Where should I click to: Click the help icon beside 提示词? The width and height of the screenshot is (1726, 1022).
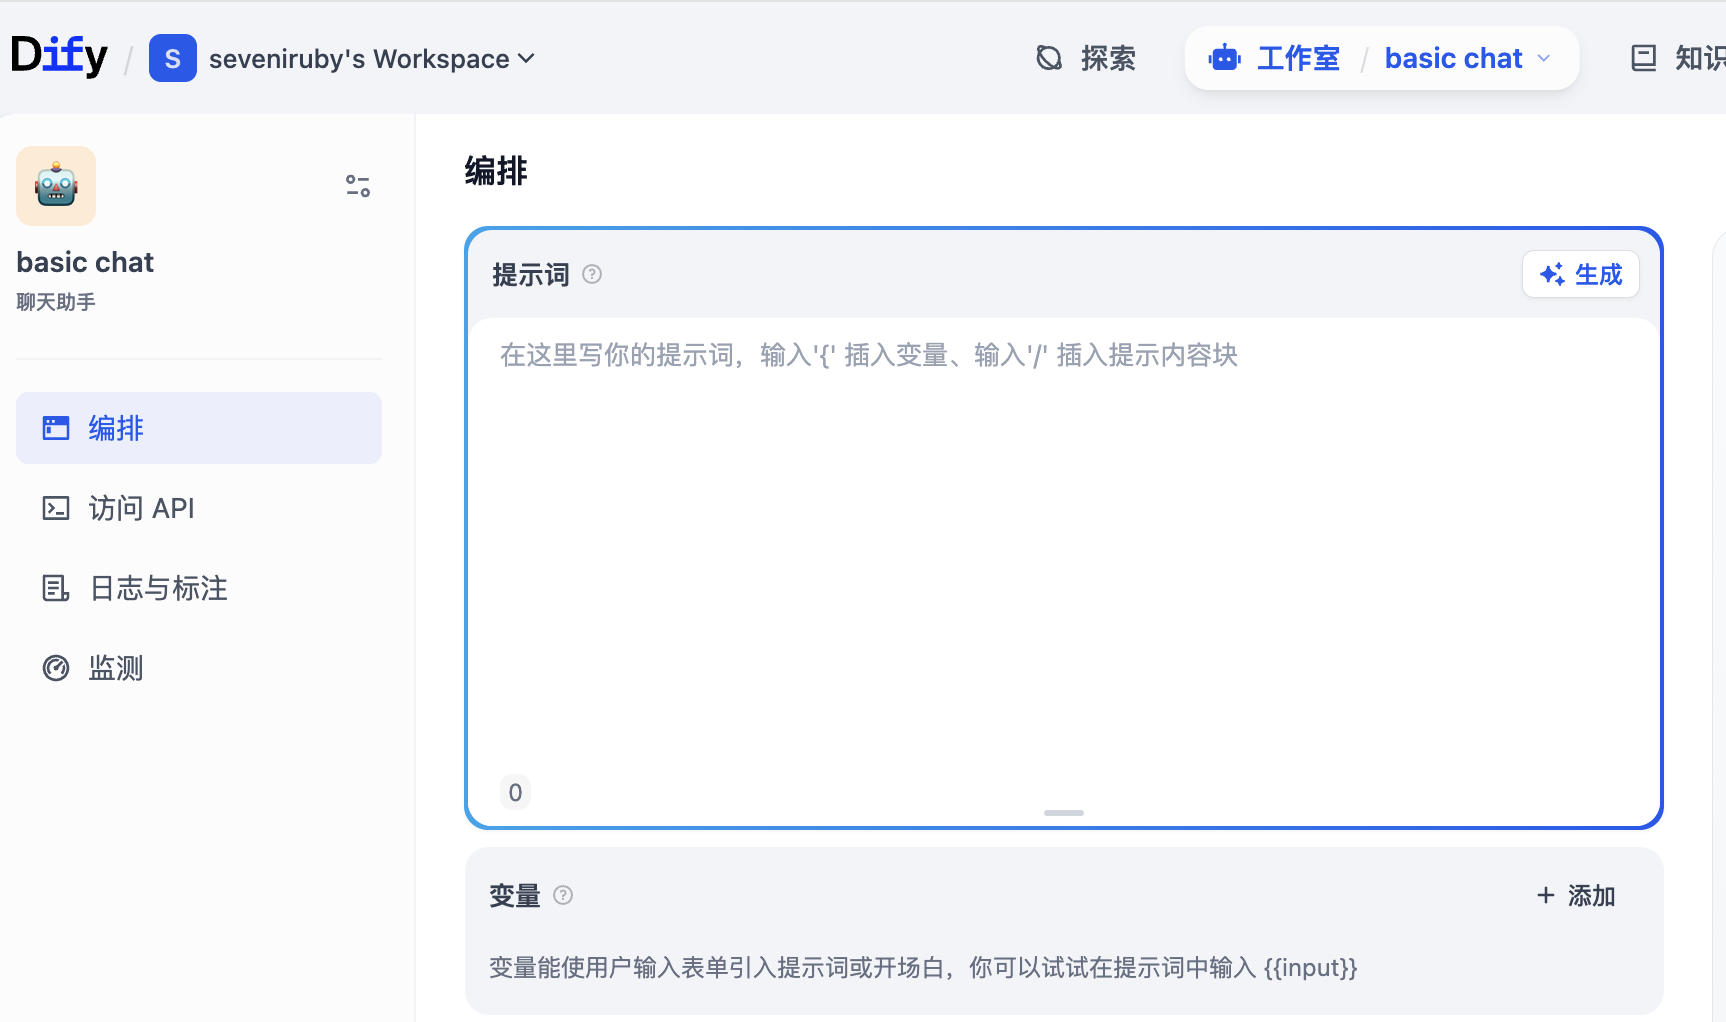coord(592,275)
